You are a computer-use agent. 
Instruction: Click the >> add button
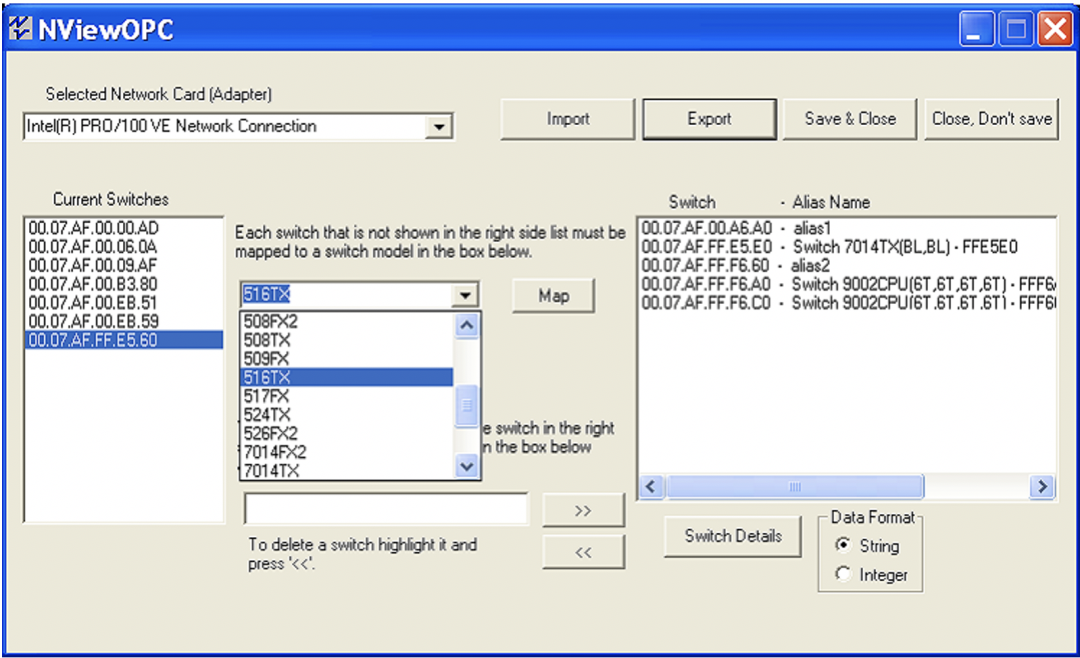click(x=583, y=511)
